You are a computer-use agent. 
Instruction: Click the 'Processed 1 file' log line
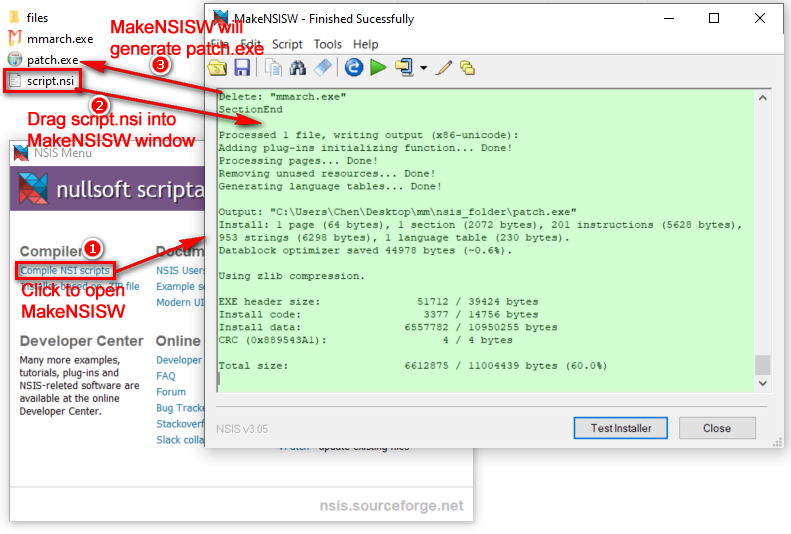click(368, 135)
